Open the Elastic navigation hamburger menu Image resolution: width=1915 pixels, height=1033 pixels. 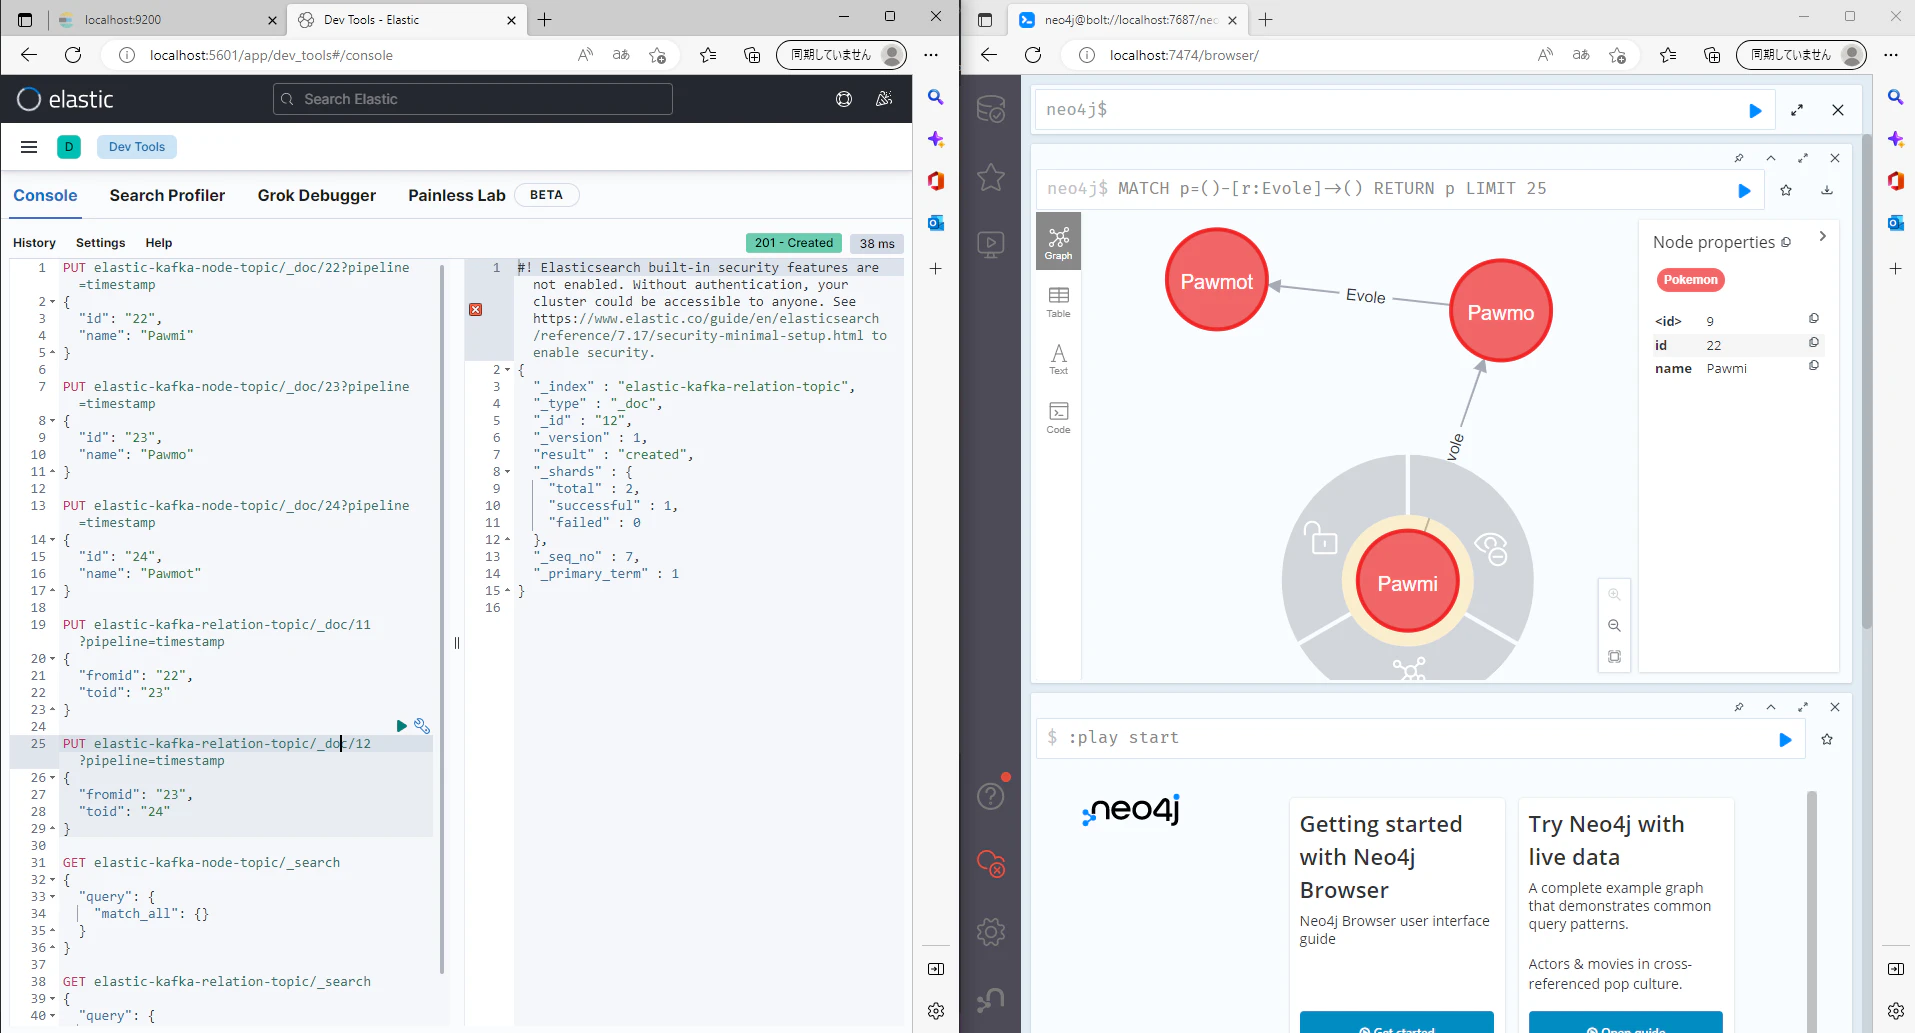pos(29,147)
